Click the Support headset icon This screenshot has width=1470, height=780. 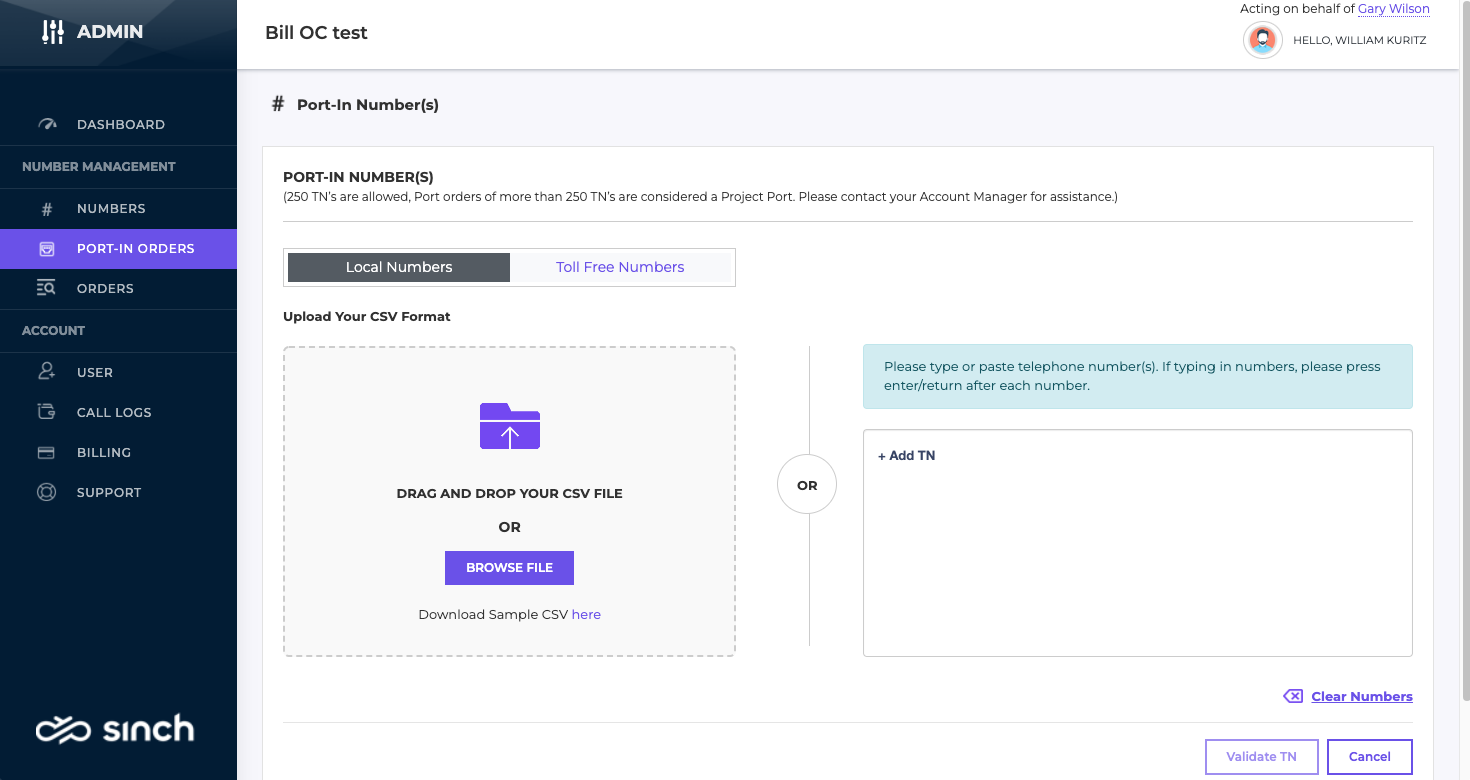click(47, 491)
